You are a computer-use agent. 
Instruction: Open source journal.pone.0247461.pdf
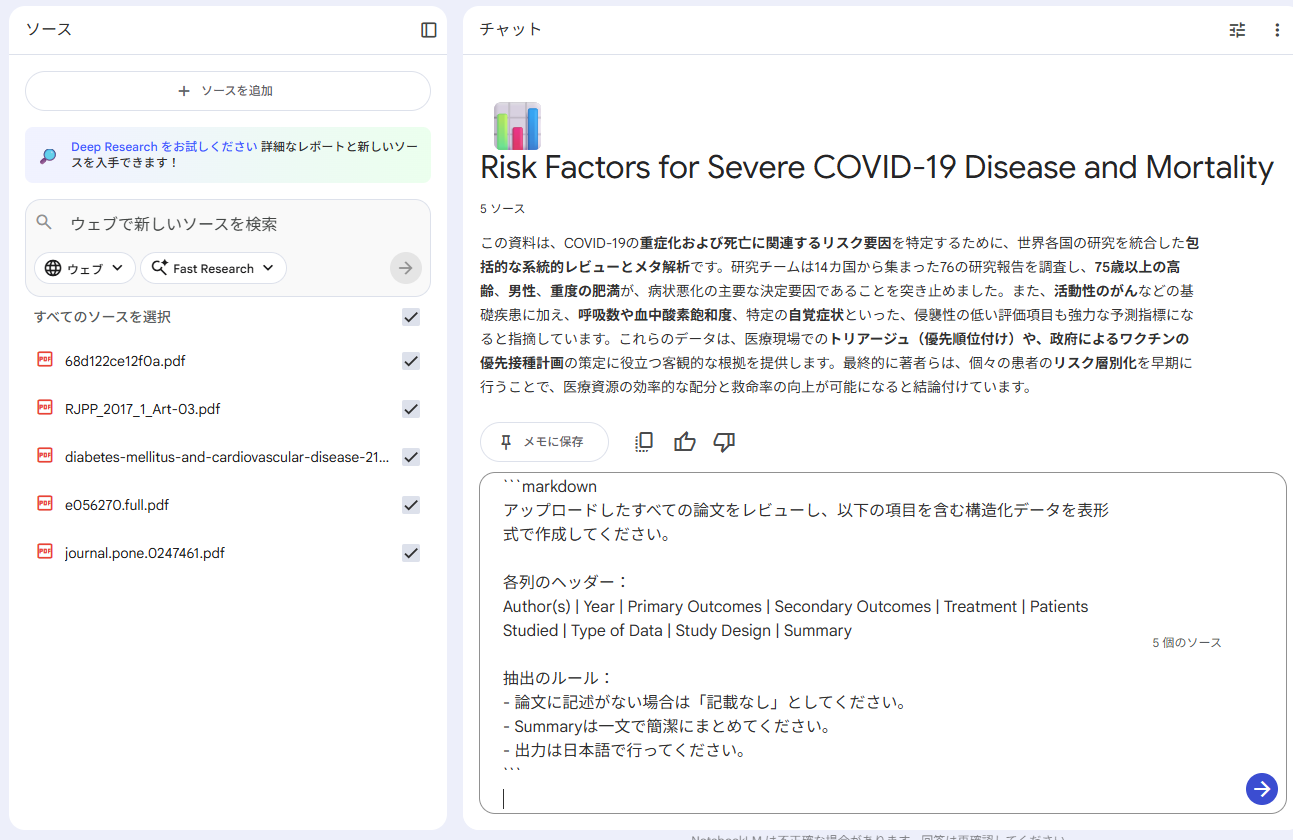(x=145, y=553)
